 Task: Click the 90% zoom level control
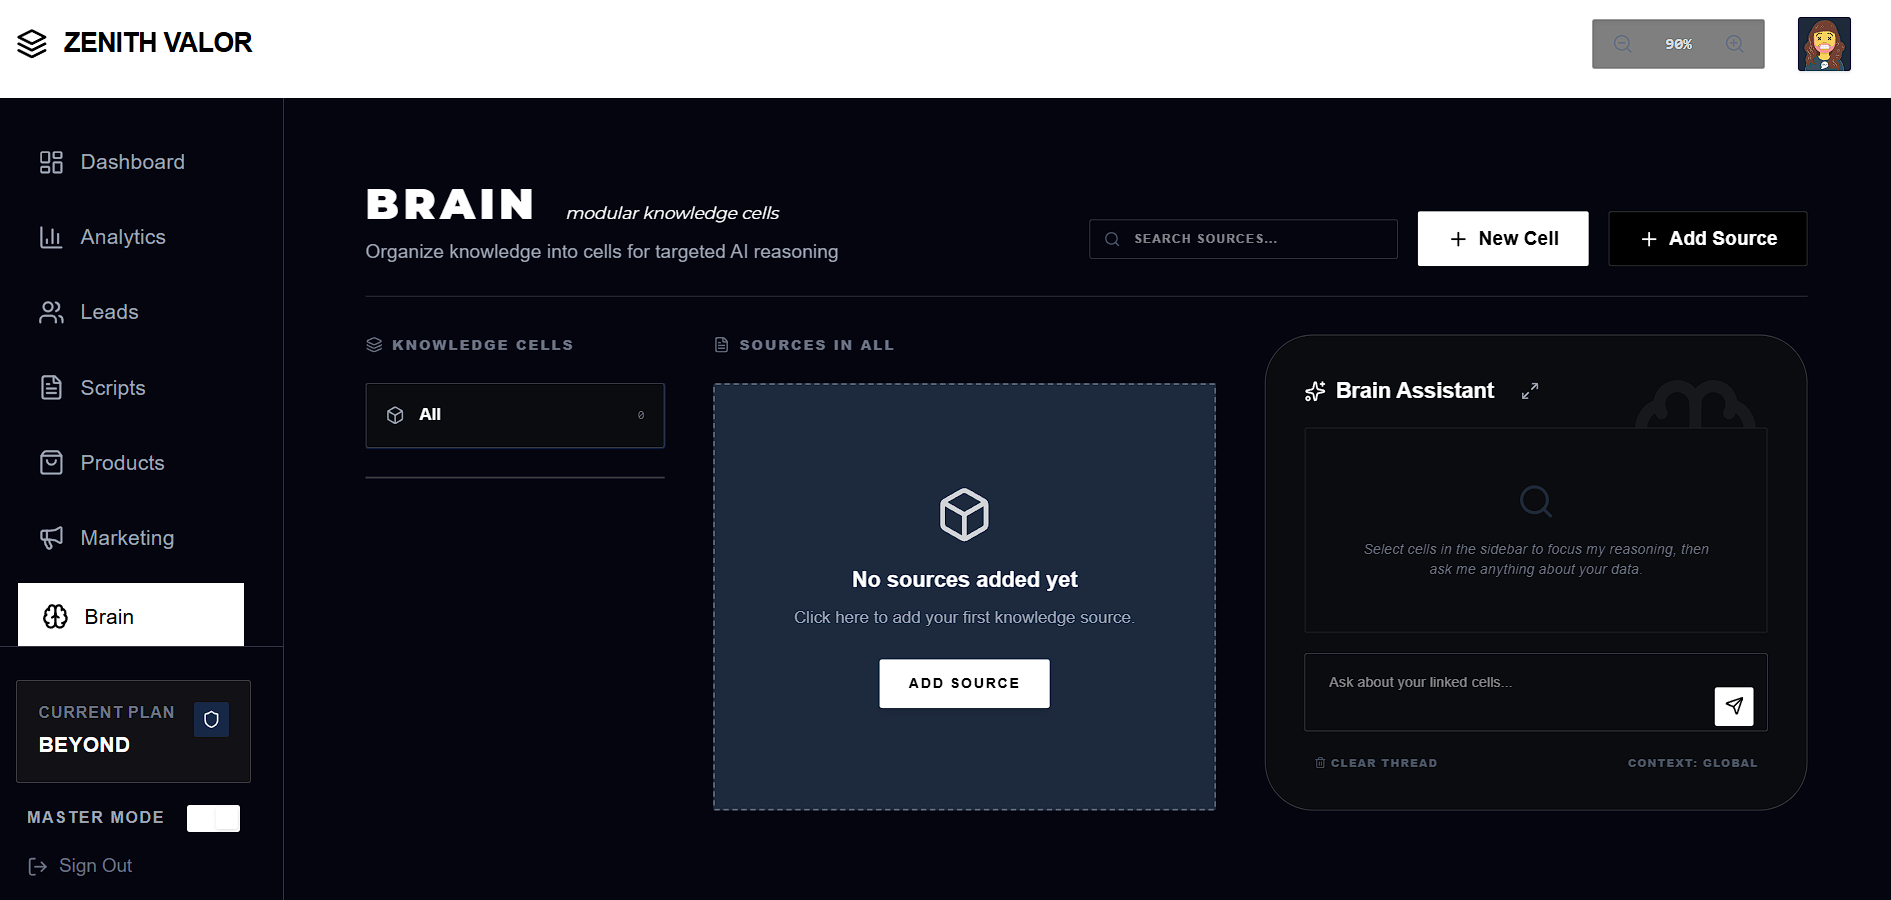(x=1678, y=44)
